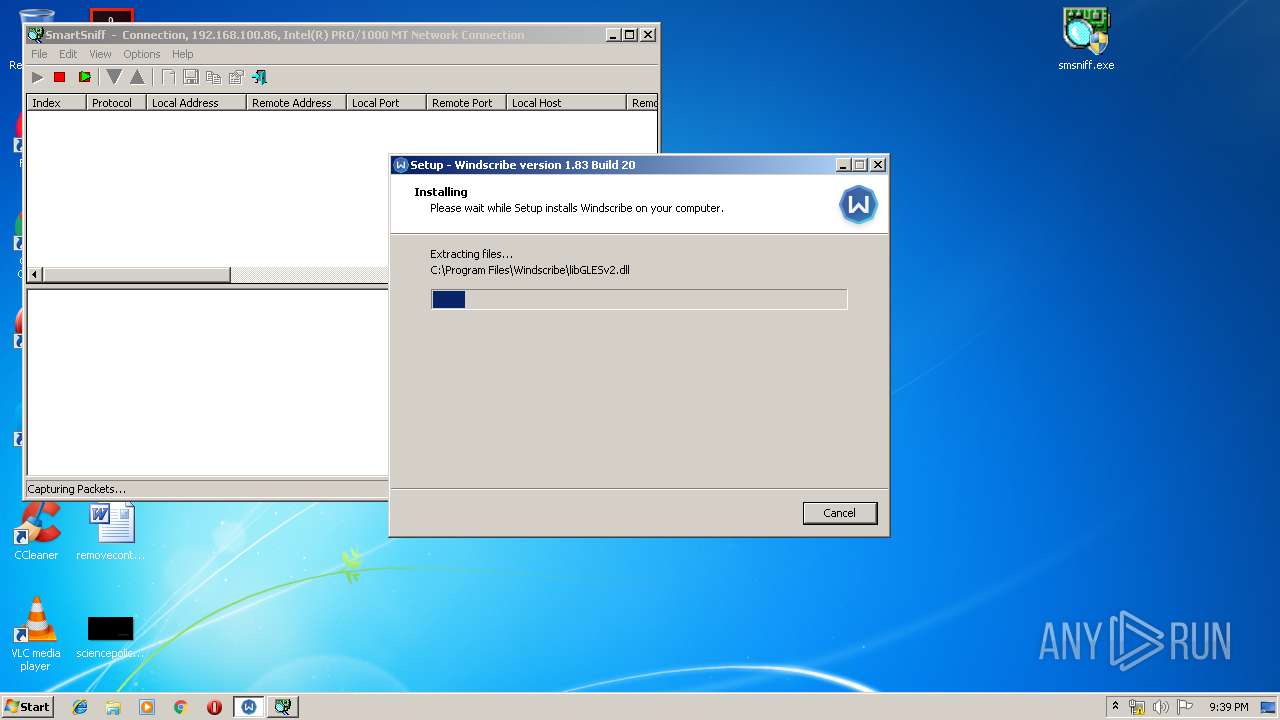The image size is (1280, 720).
Task: Open the CCleaner desktop shortcut
Action: (36, 532)
